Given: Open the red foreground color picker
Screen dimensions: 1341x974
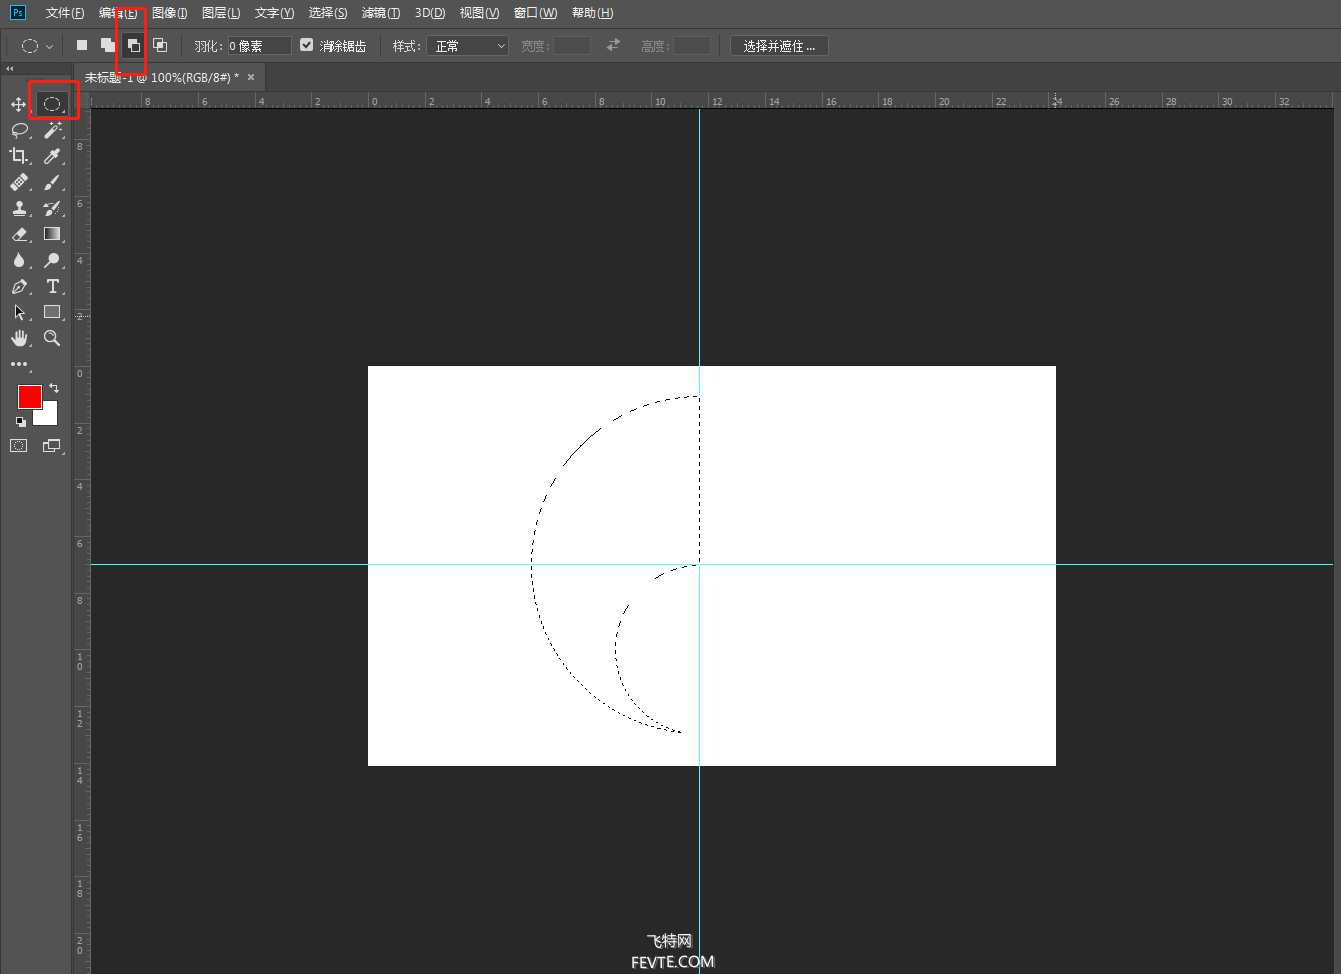Looking at the screenshot, I should point(29,396).
